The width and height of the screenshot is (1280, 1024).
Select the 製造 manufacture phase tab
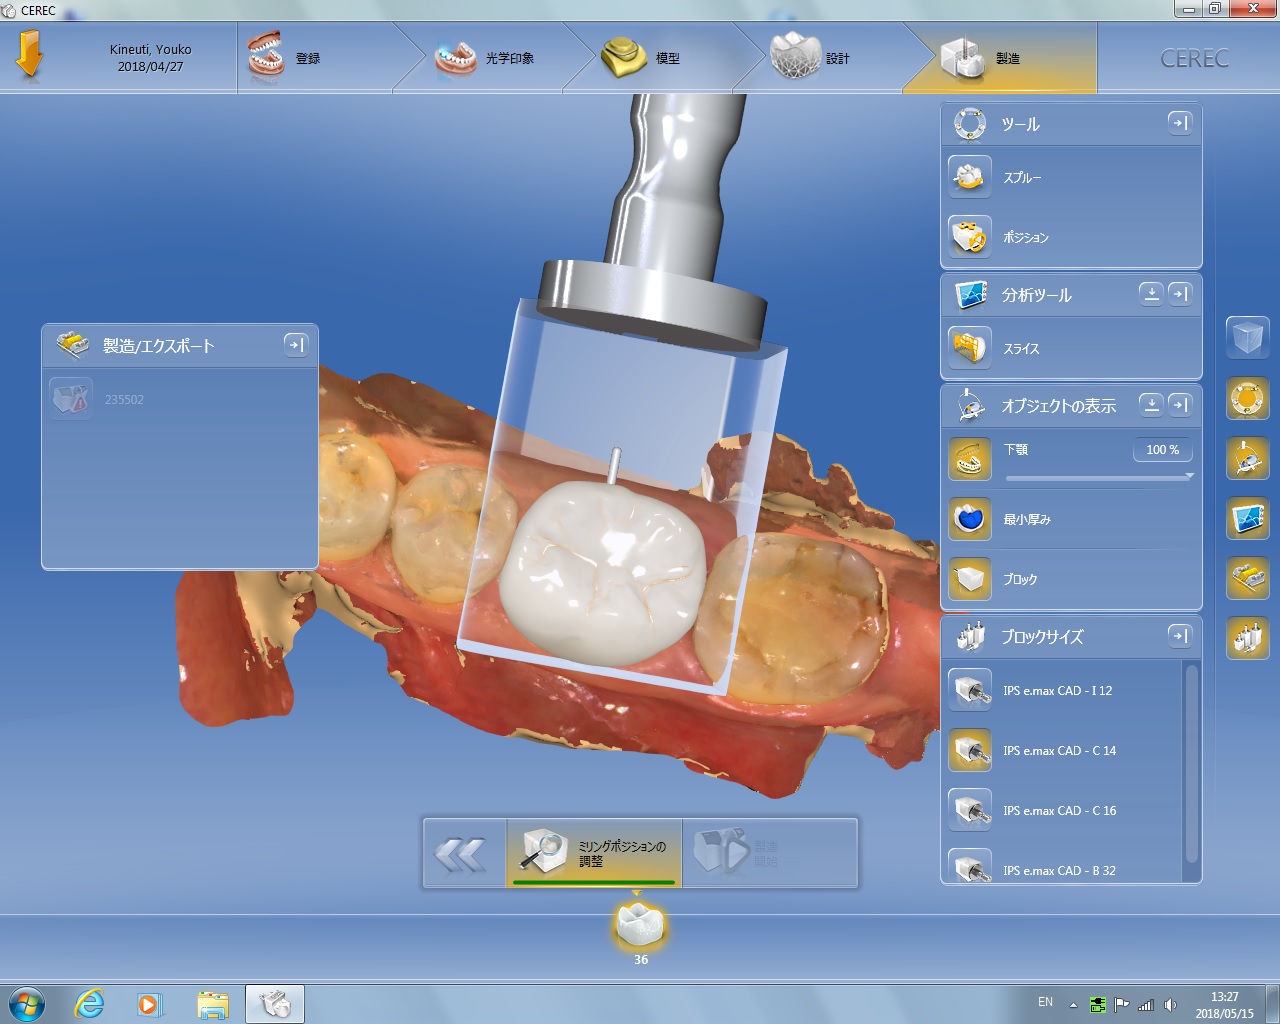coord(1000,58)
